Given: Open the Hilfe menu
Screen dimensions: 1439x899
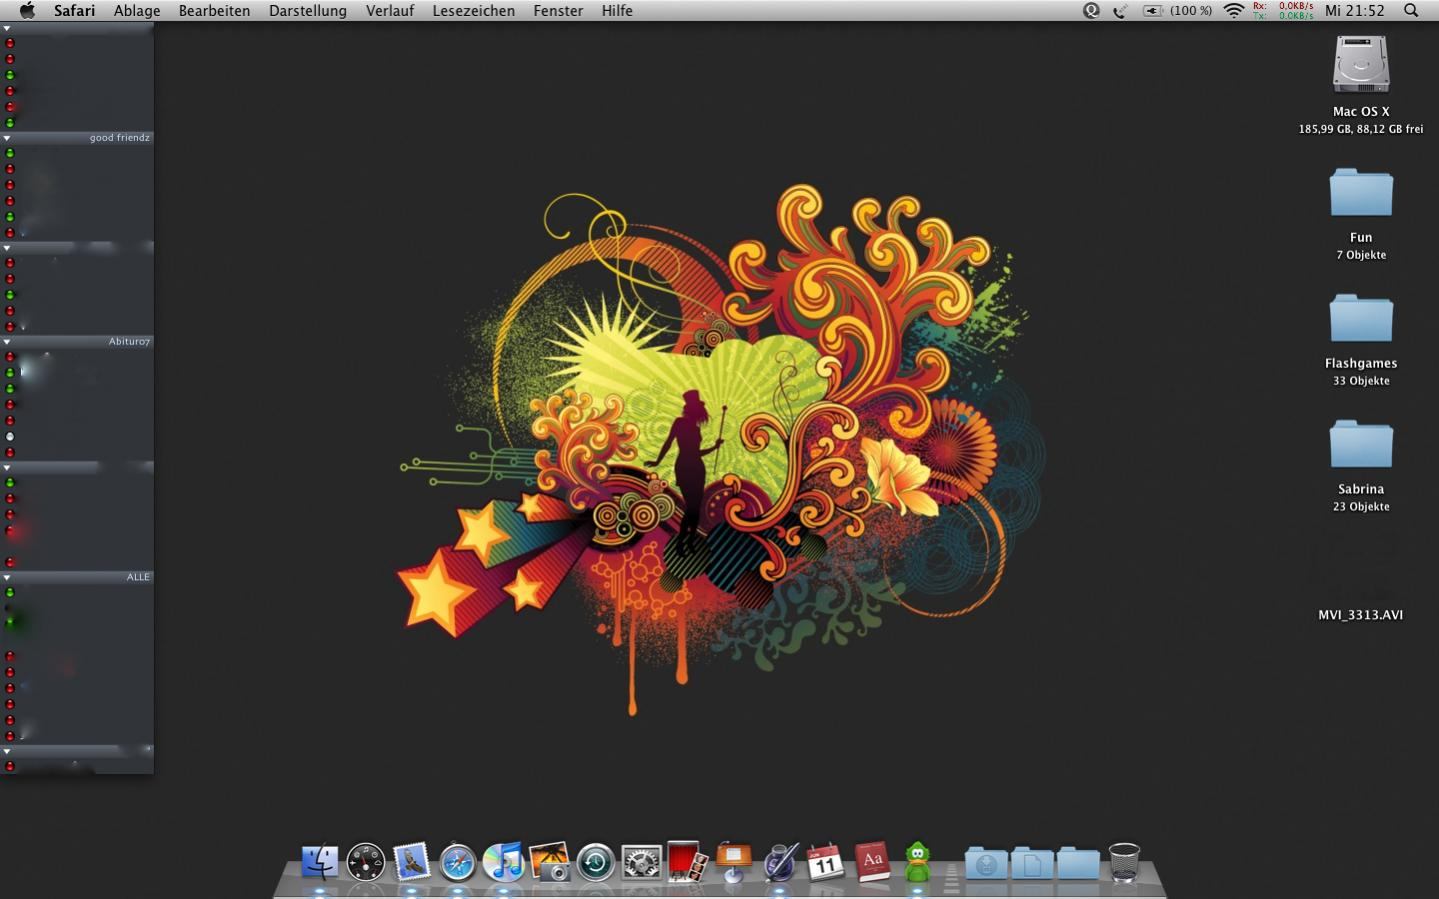Looking at the screenshot, I should (617, 10).
